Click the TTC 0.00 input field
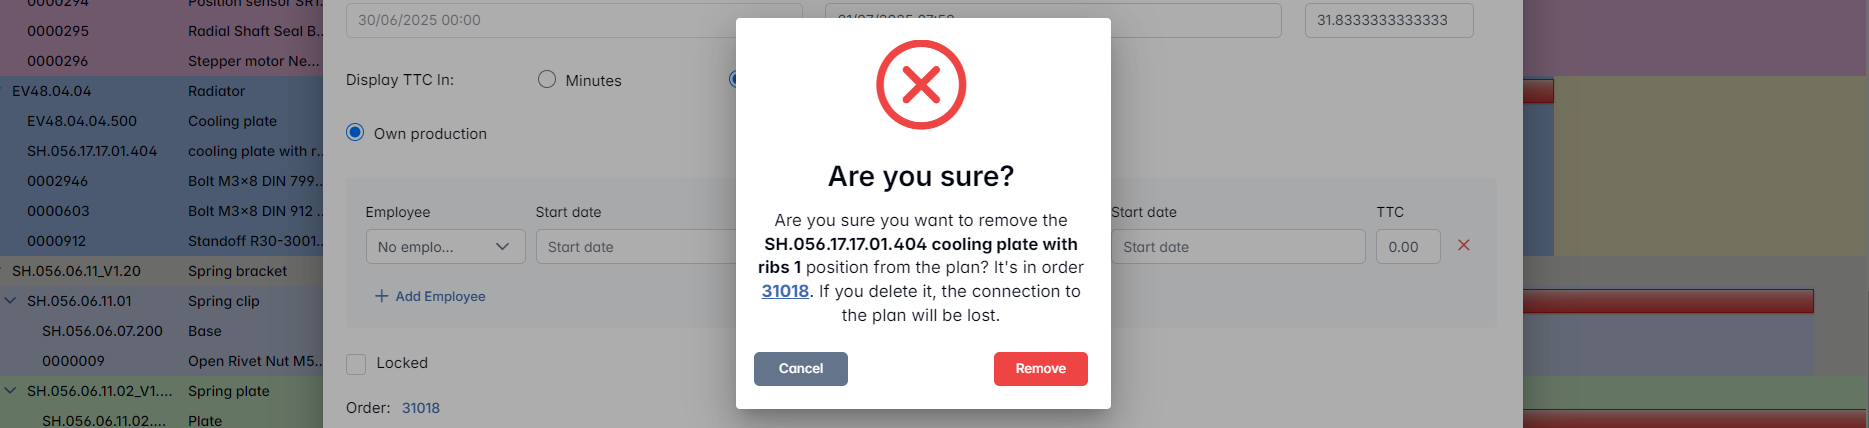Screen dimensions: 1869x428 click(x=1407, y=247)
